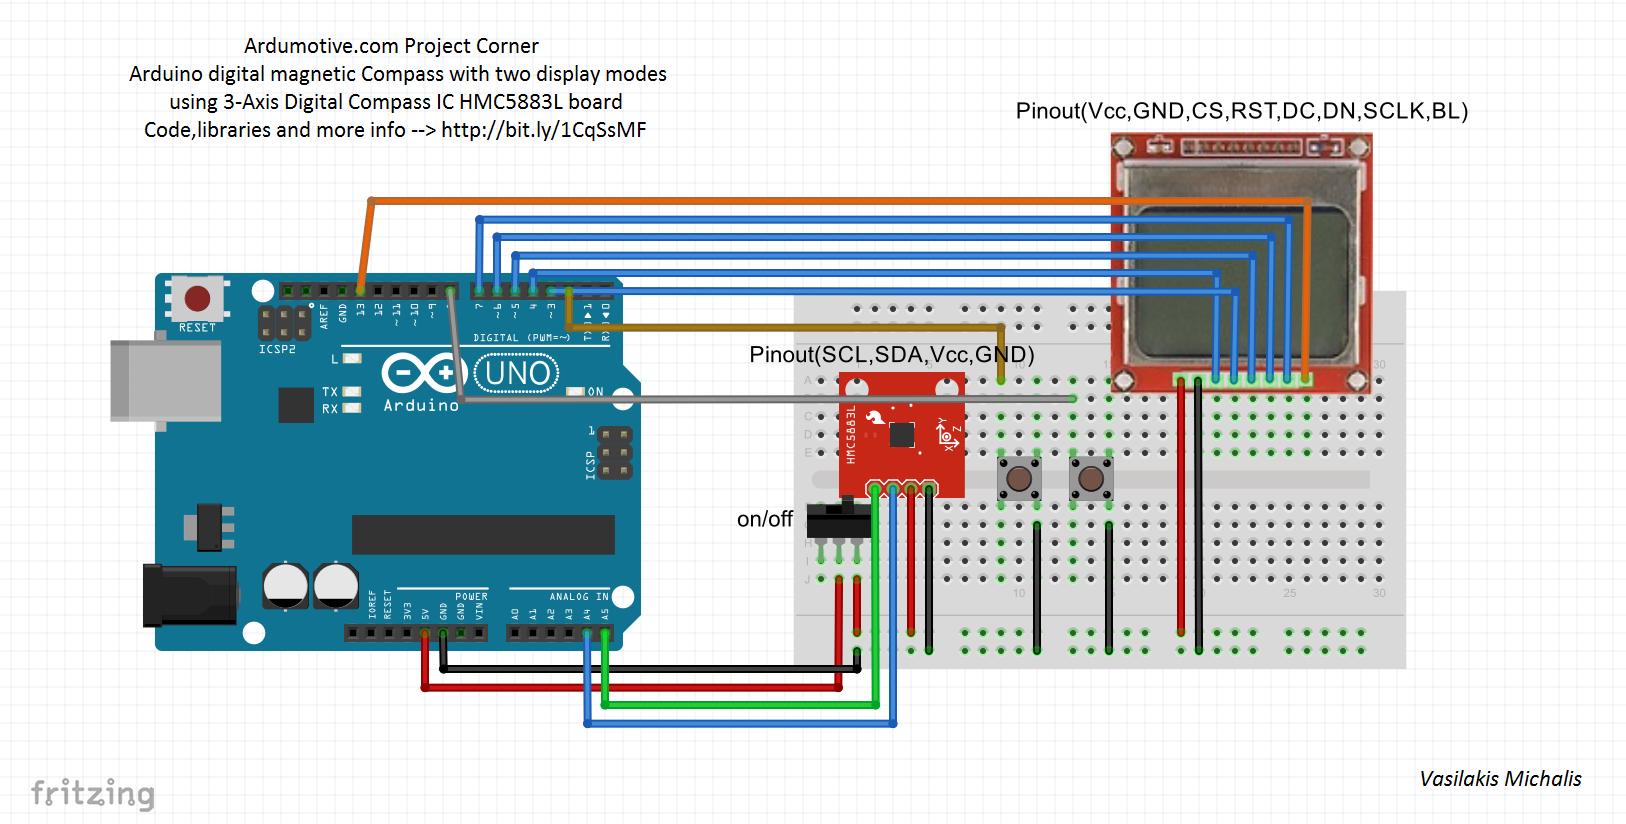Screen dimensions: 1626x824
Task: Select the black DC power jack
Action: [x=190, y=596]
